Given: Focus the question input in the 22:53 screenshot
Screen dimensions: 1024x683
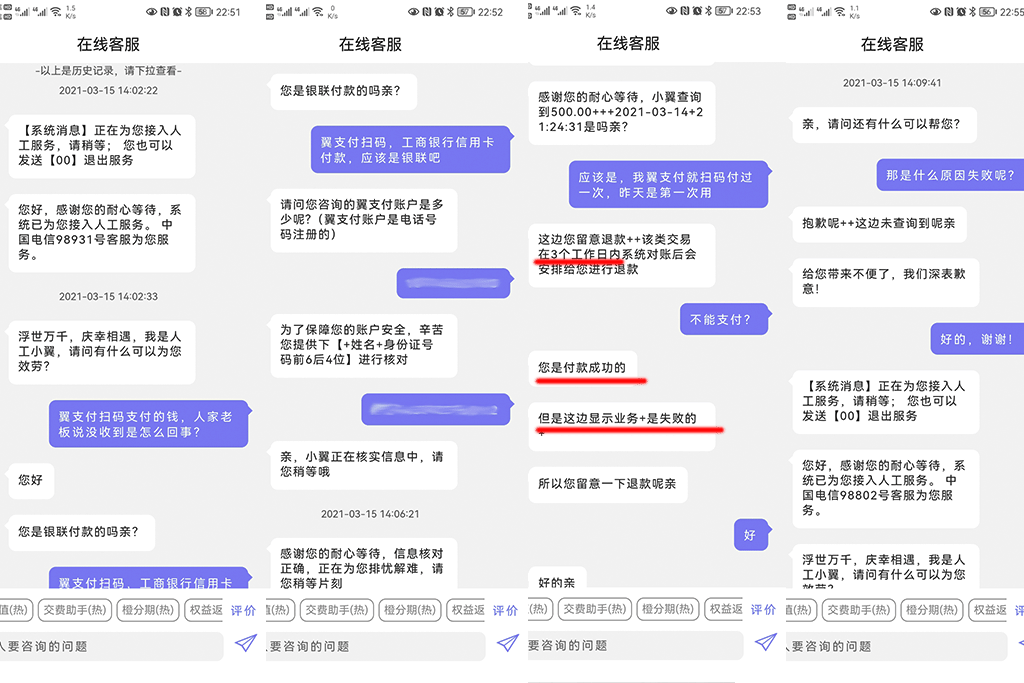Looking at the screenshot, I should tap(635, 645).
